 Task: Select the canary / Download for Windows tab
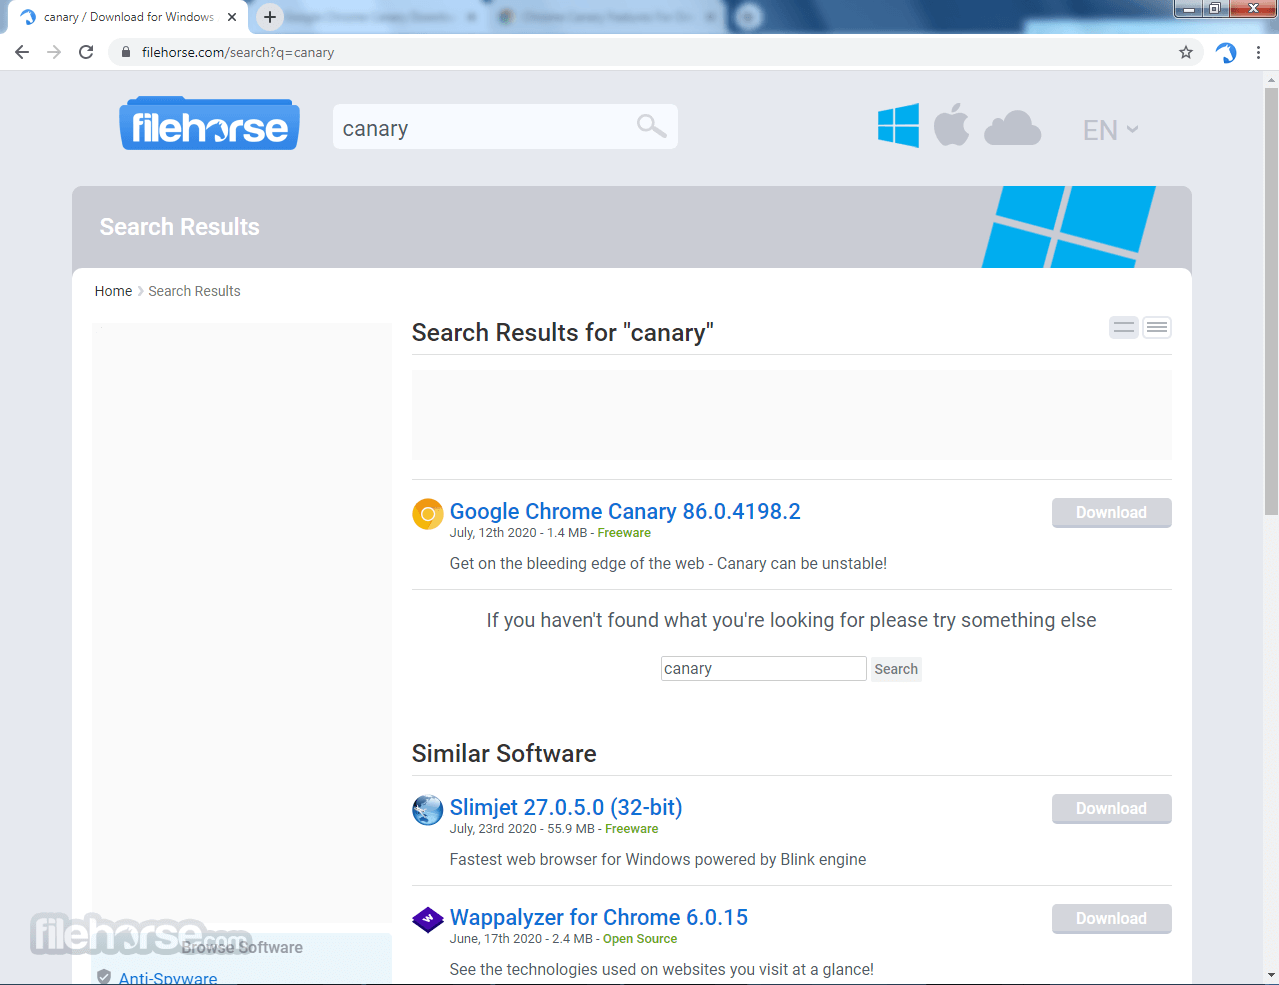pyautogui.click(x=128, y=17)
